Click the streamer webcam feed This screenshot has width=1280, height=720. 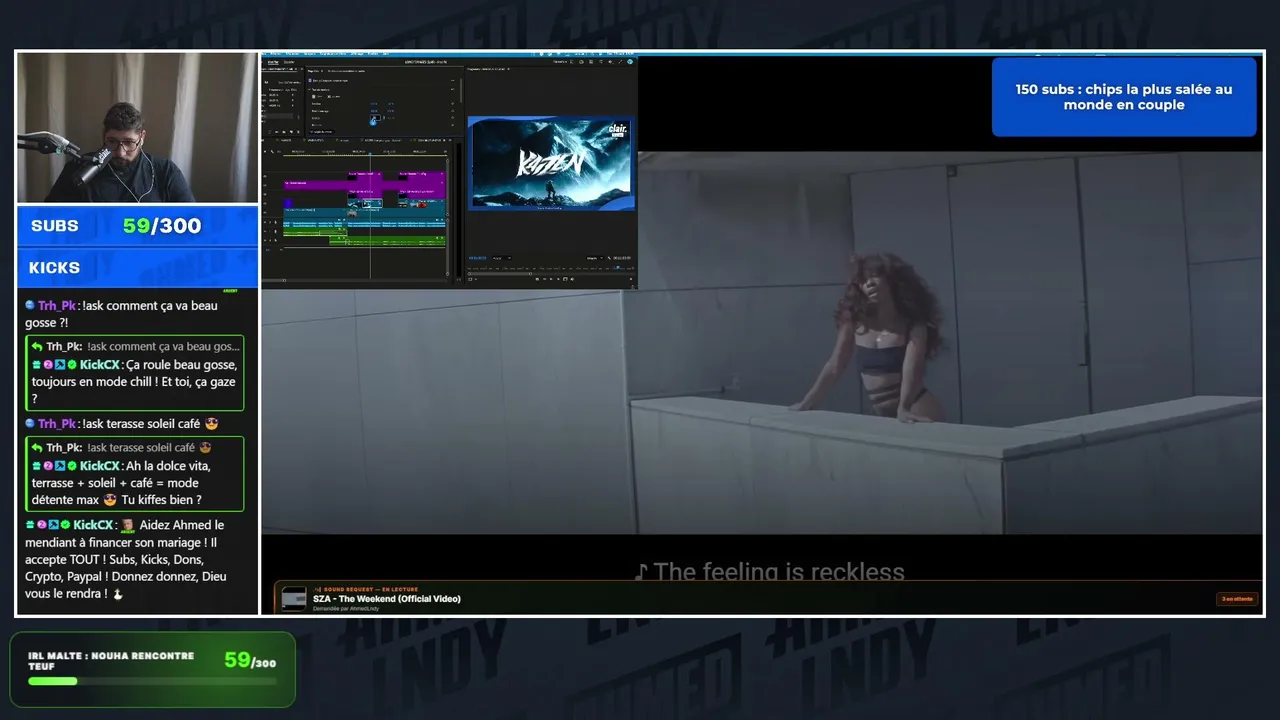point(138,128)
